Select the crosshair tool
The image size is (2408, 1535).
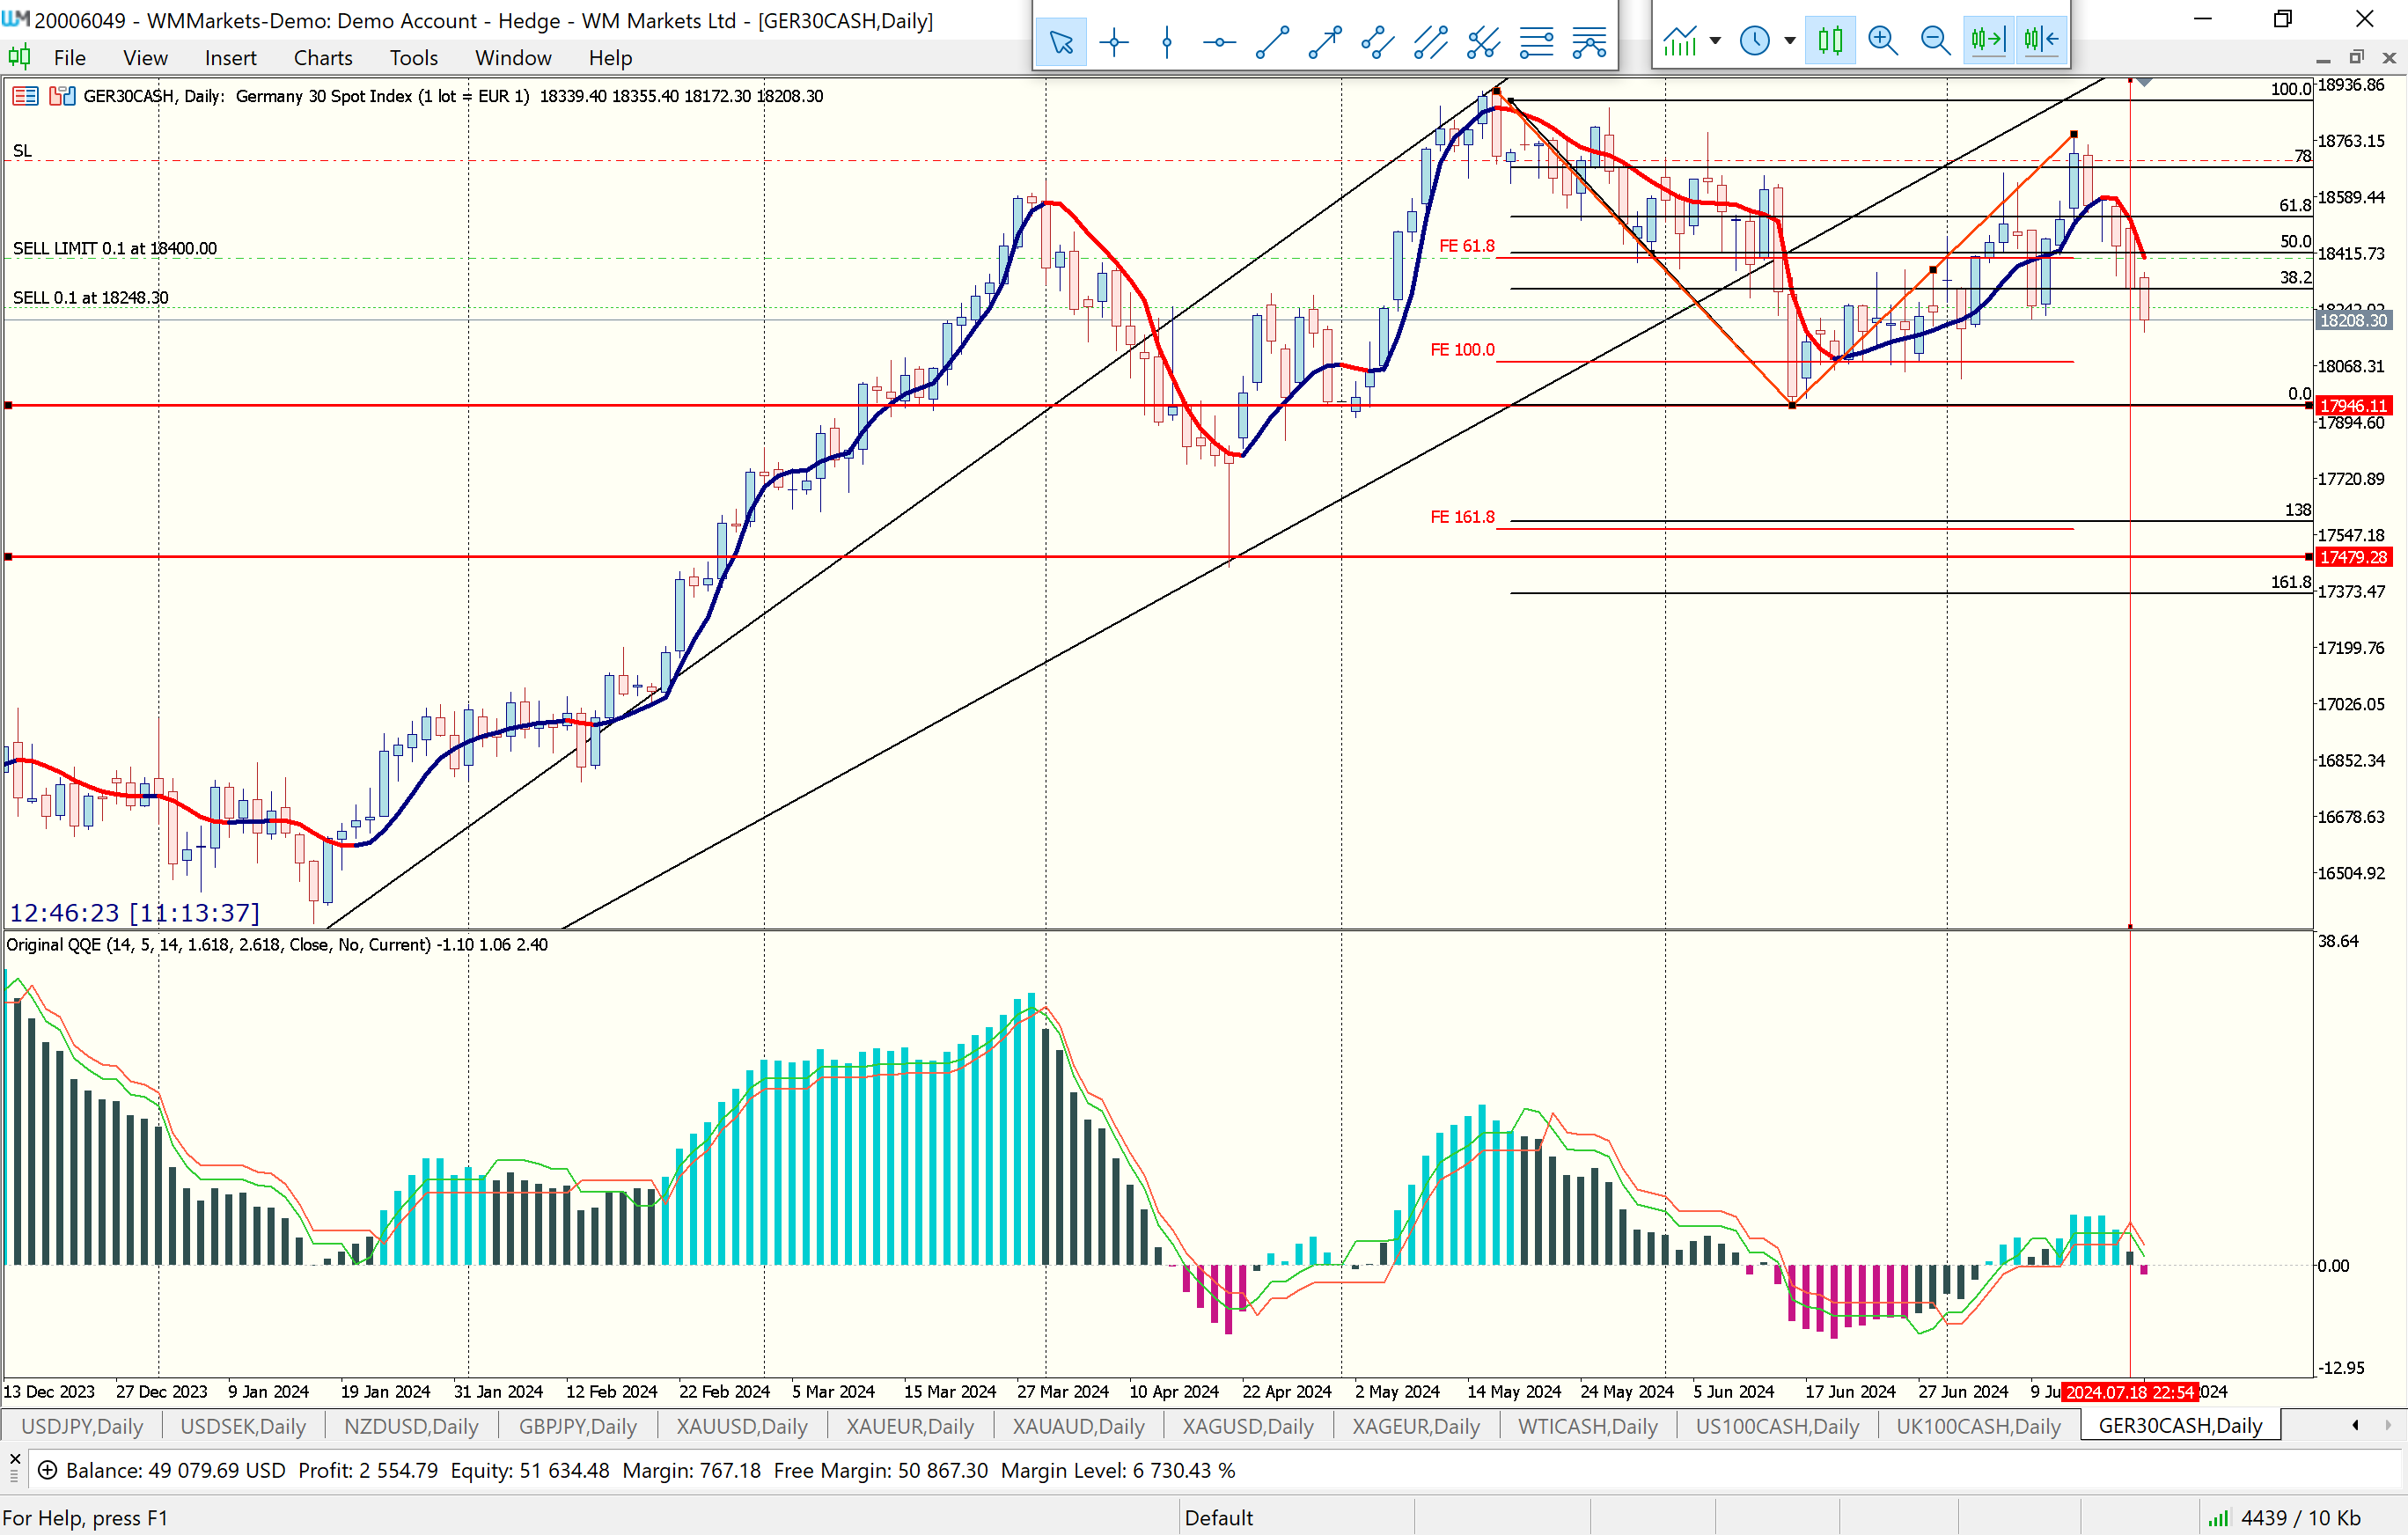point(1113,41)
